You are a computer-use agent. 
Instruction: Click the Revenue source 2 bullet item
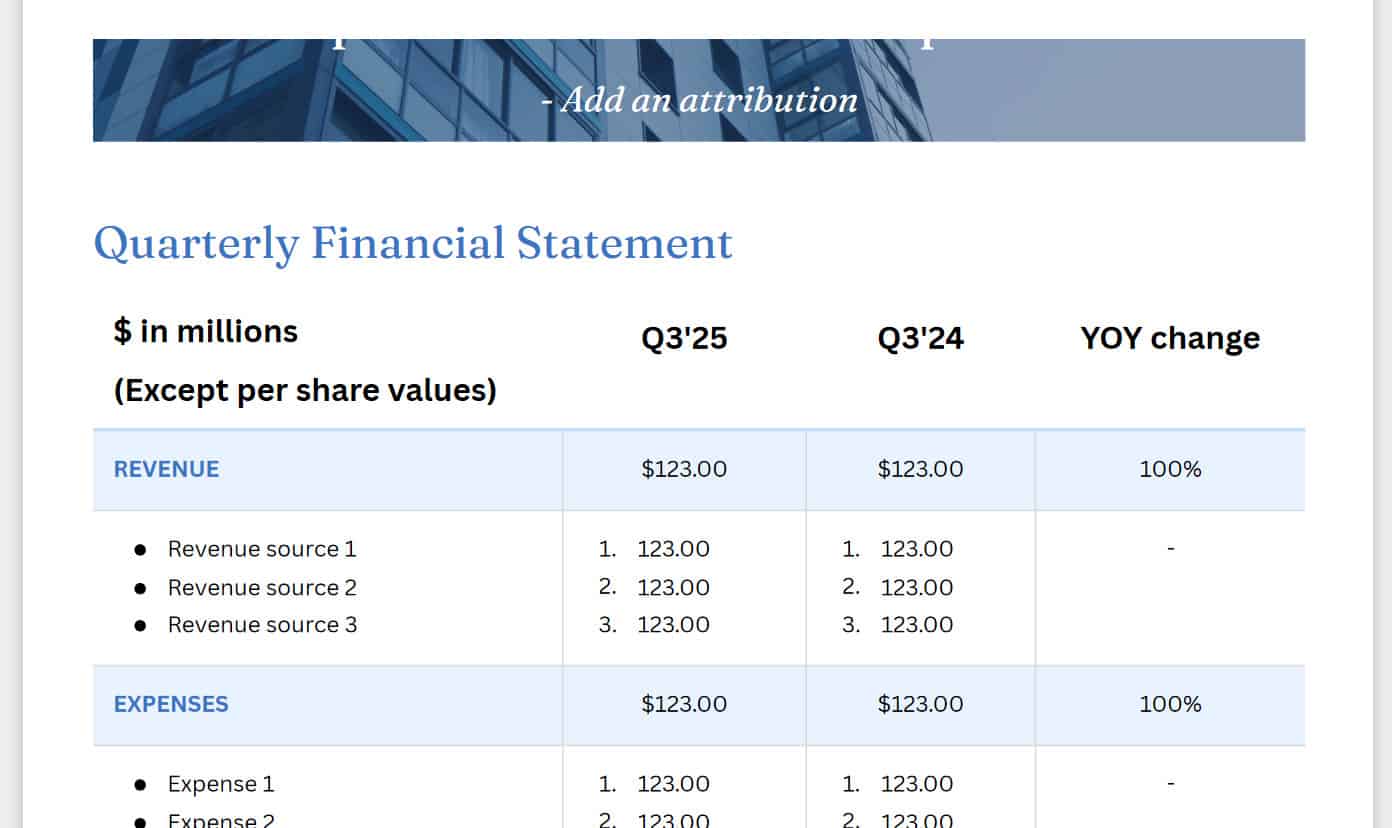(x=262, y=587)
